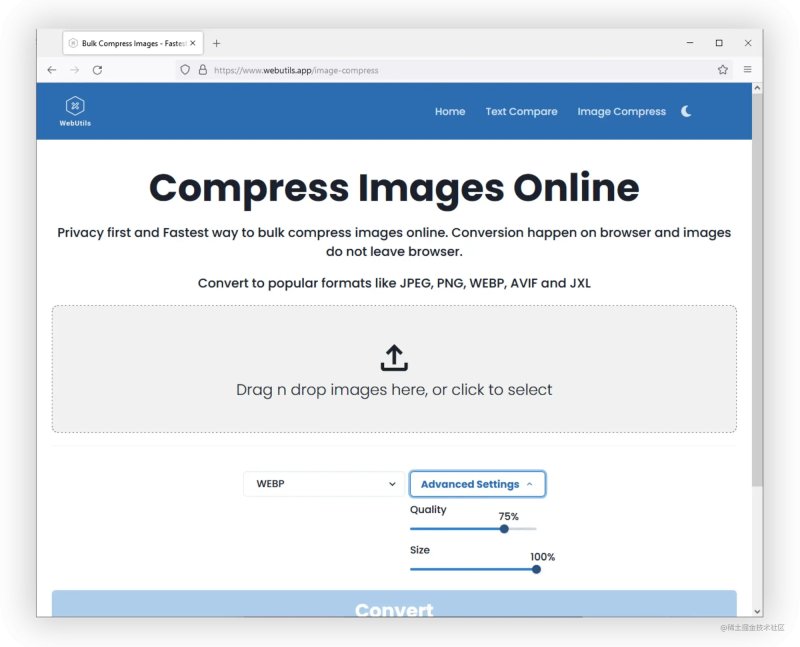This screenshot has width=800, height=647.
Task: Bookmark this page with the star icon
Action: 722,70
